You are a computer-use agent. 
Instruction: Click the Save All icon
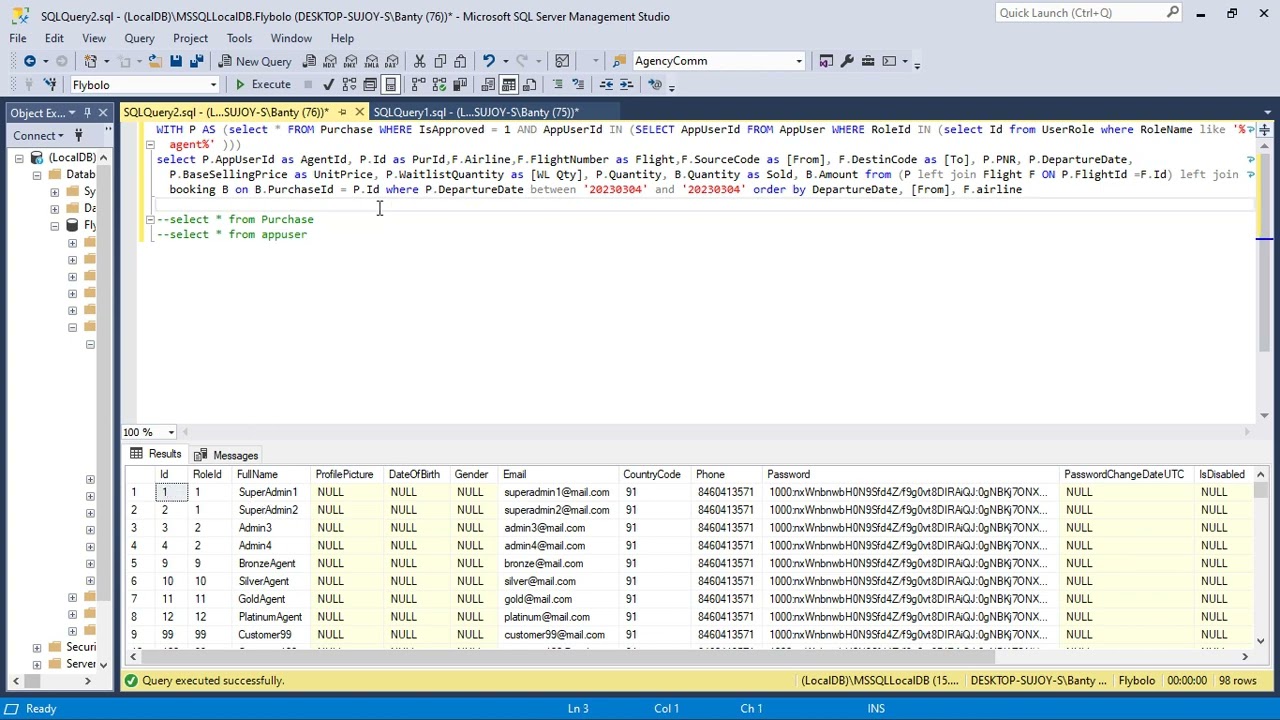(x=197, y=61)
